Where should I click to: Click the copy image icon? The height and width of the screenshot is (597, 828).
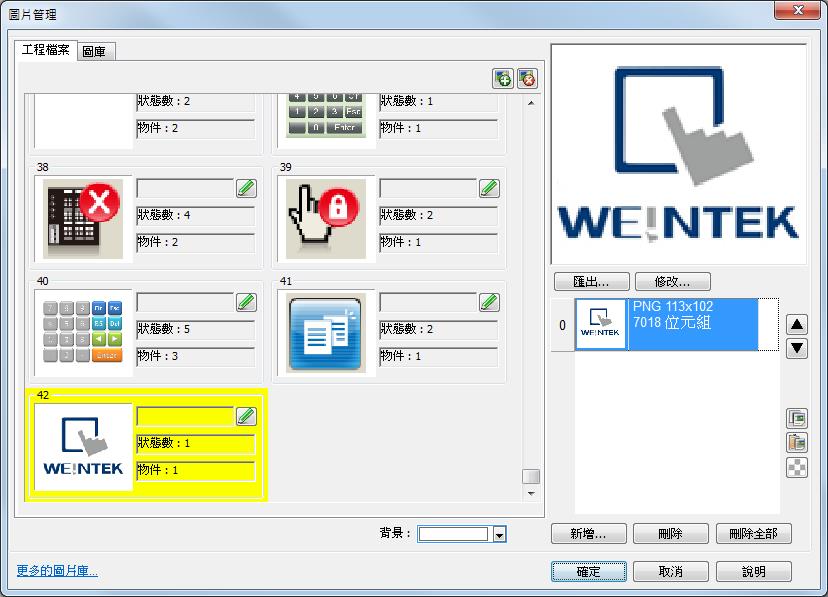tap(796, 419)
